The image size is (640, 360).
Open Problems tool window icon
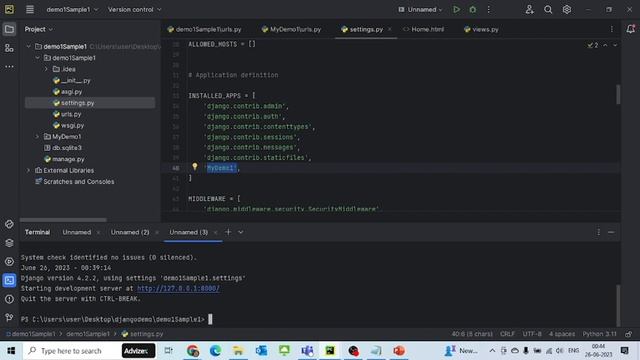(9, 299)
